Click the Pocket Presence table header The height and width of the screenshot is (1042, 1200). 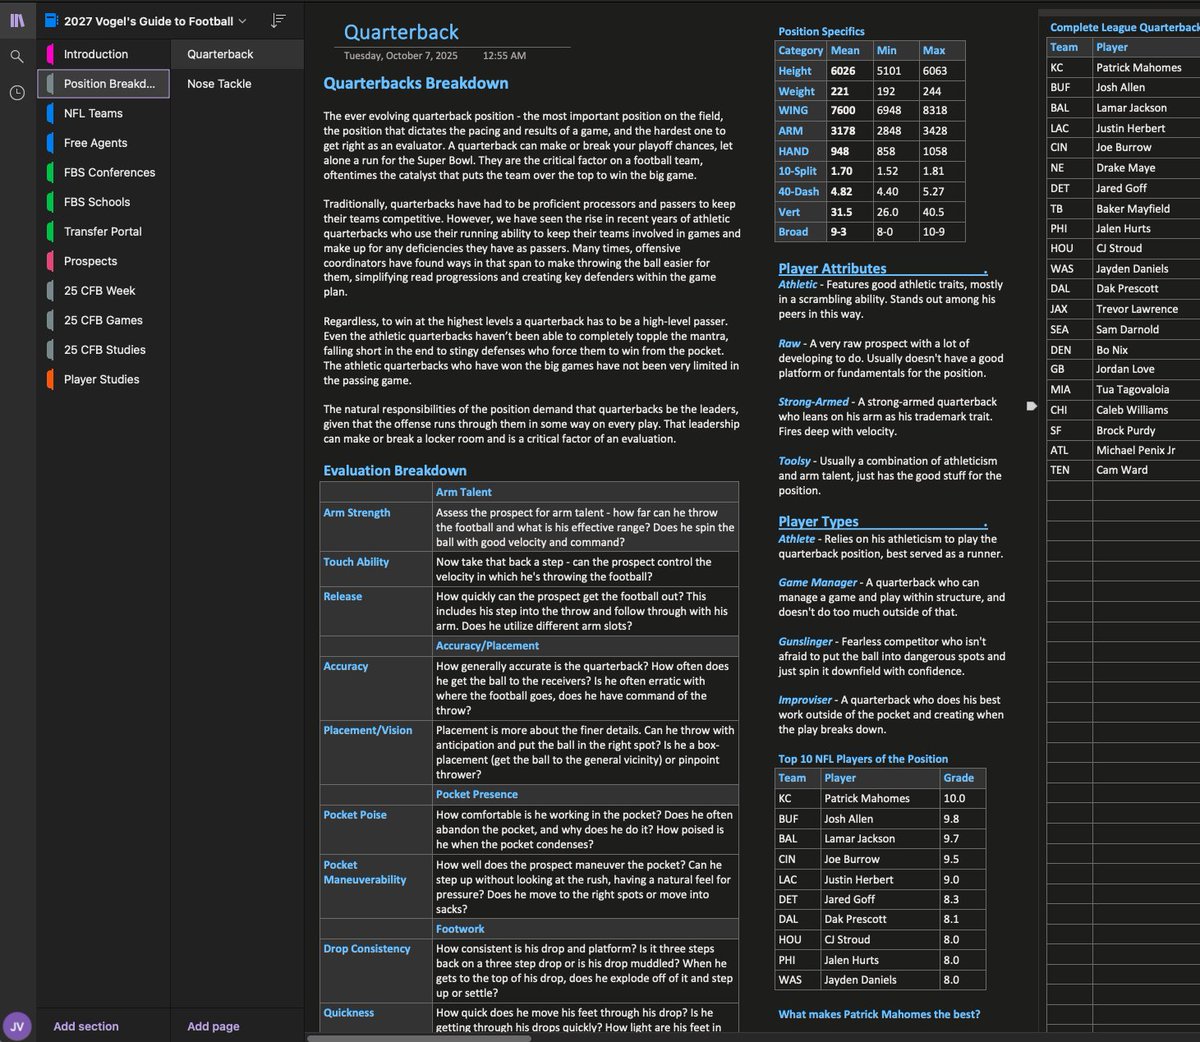477,794
